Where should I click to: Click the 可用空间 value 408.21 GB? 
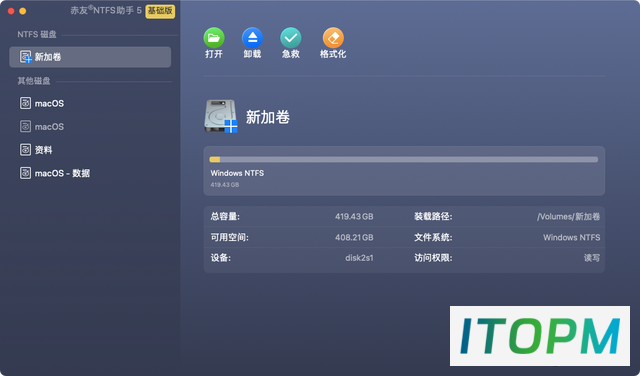(x=354, y=237)
